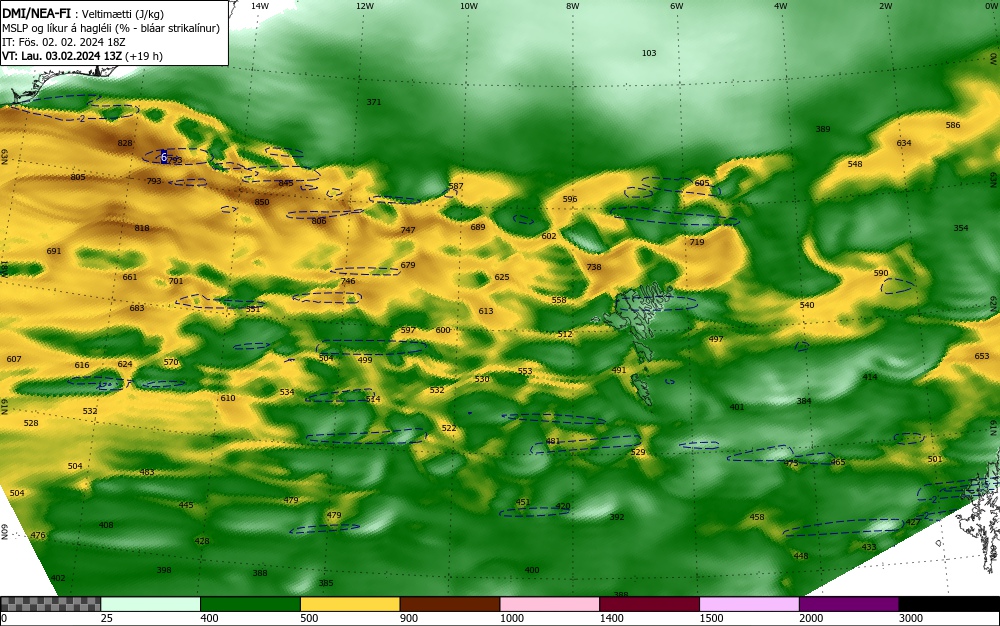Viewport: 1000px width, 626px height.
Task: Click the 6W longitude label
Action: pyautogui.click(x=676, y=6)
